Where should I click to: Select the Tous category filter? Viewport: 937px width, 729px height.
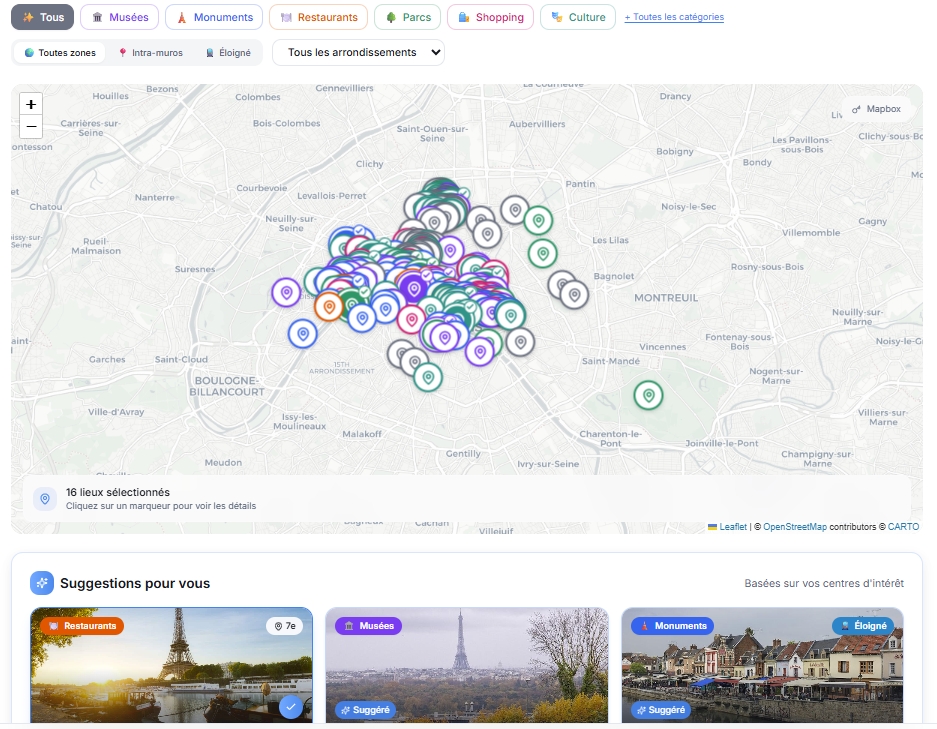pos(42,17)
